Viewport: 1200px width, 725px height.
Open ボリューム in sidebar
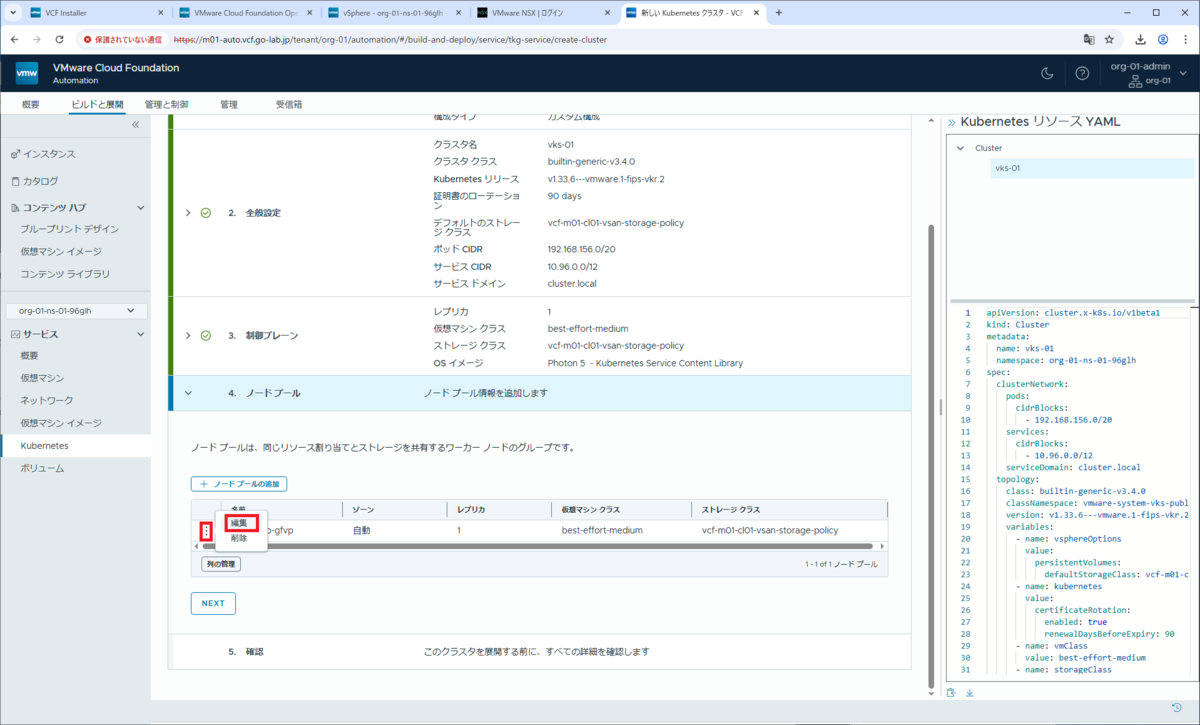[x=42, y=468]
